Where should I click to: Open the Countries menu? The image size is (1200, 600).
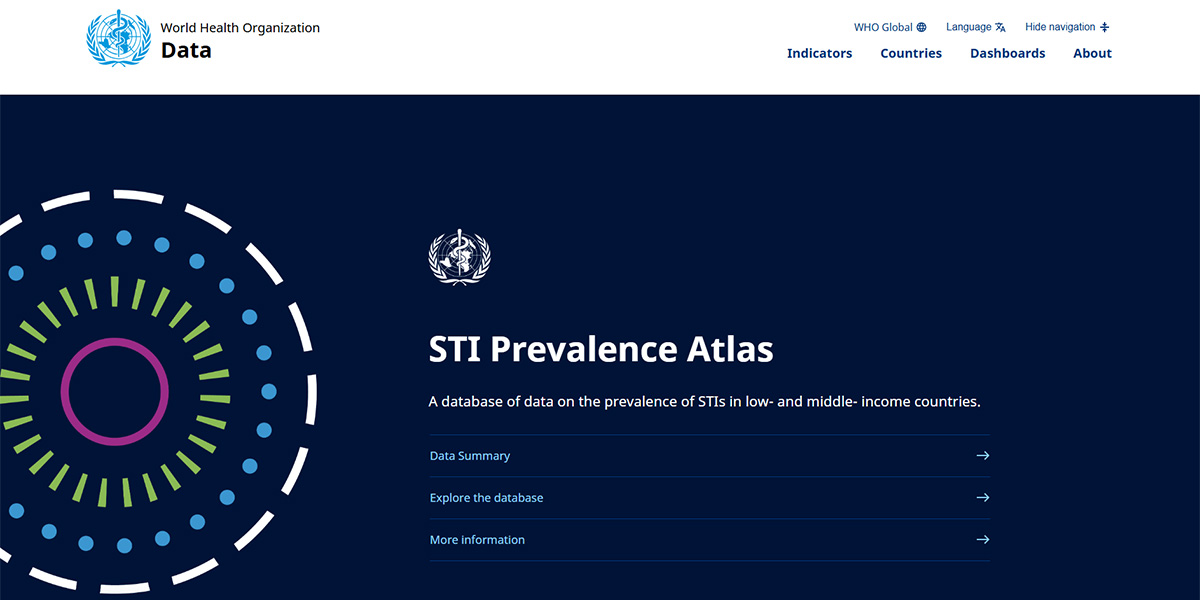click(x=911, y=54)
